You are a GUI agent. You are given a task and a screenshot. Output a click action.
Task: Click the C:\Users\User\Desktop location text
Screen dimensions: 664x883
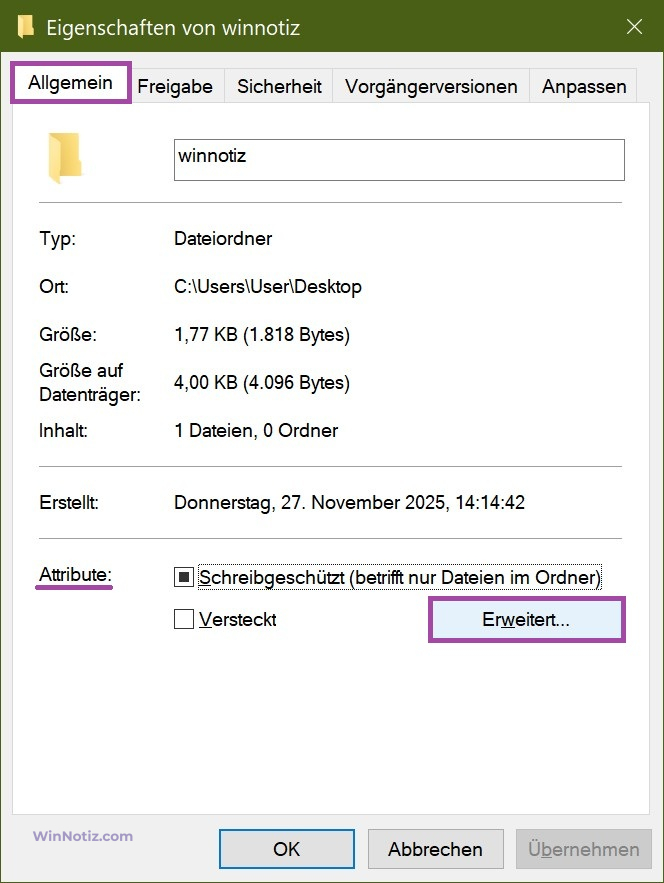[268, 287]
